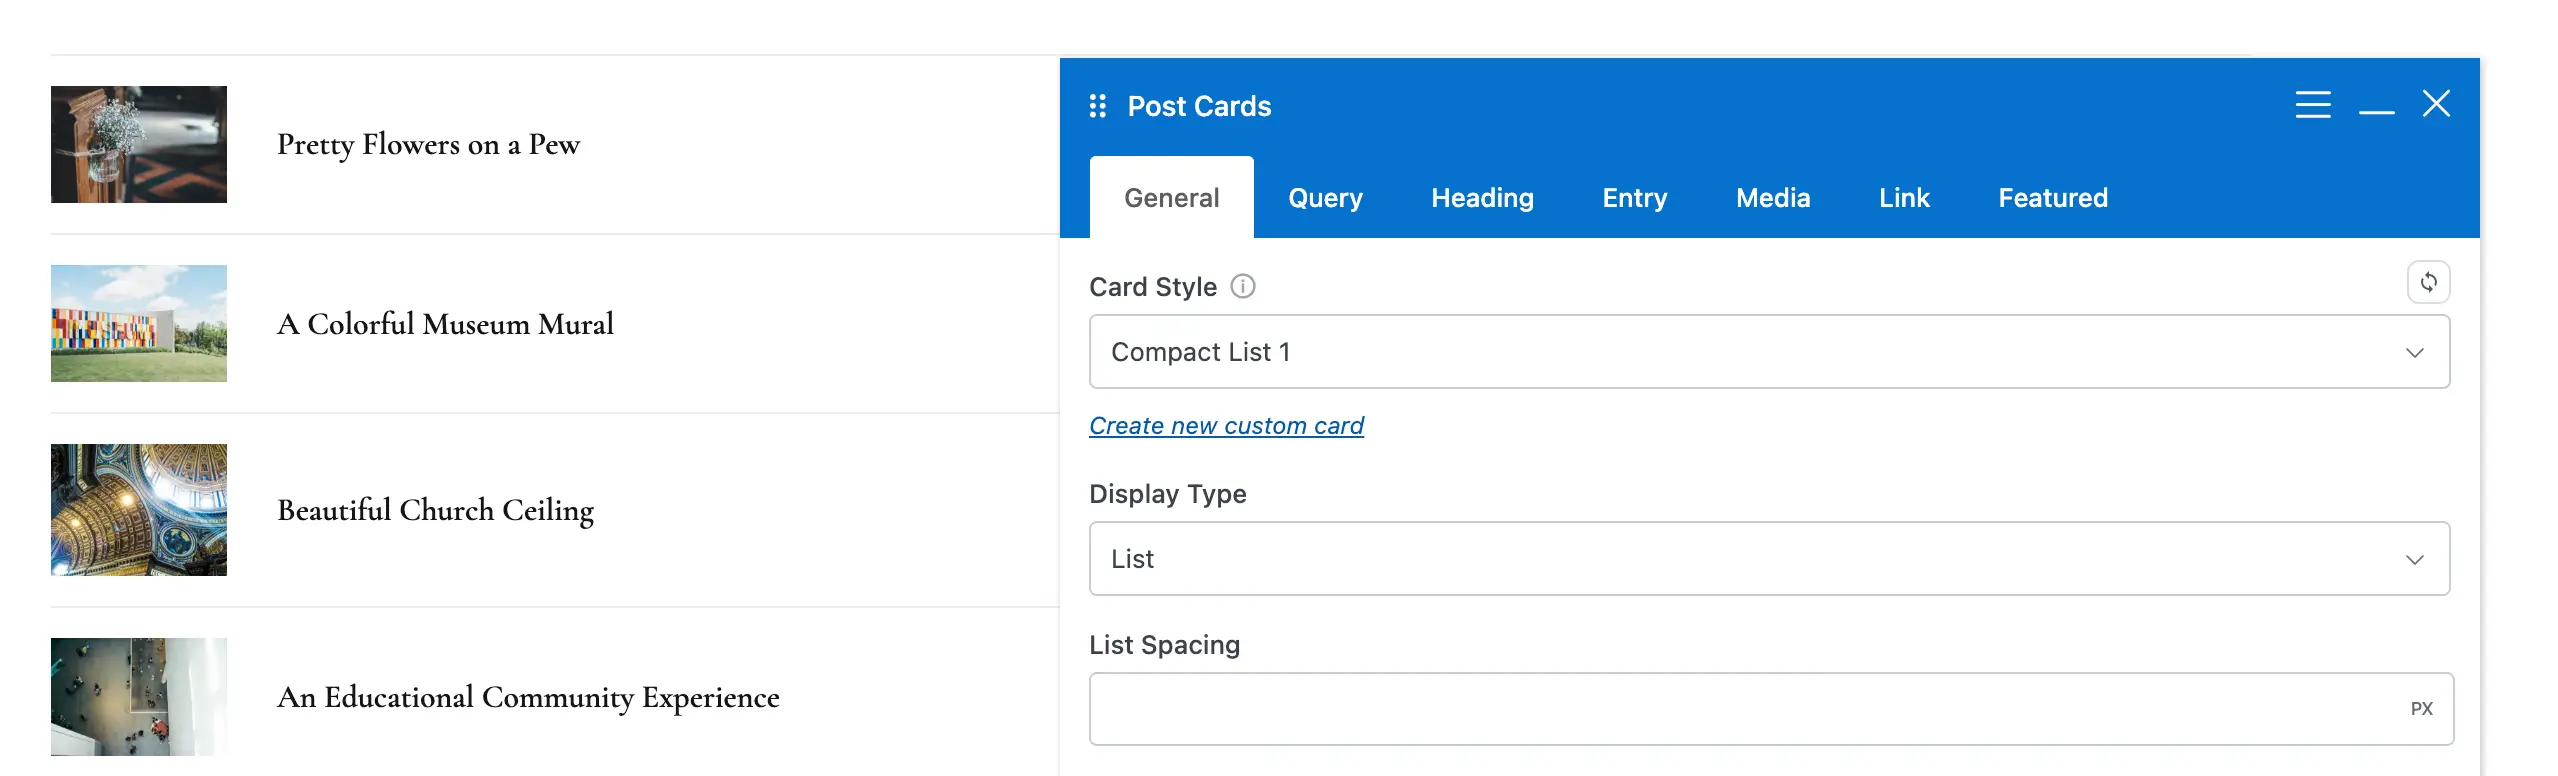
Task: Click the PX unit label
Action: coord(2421,709)
